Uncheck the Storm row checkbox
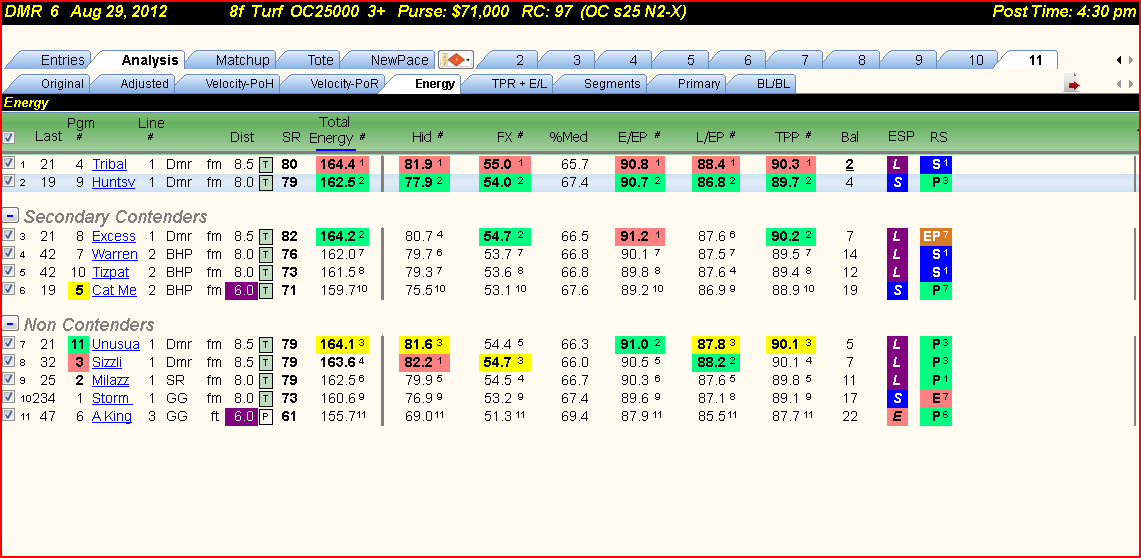The height and width of the screenshot is (558, 1141). click(8, 396)
